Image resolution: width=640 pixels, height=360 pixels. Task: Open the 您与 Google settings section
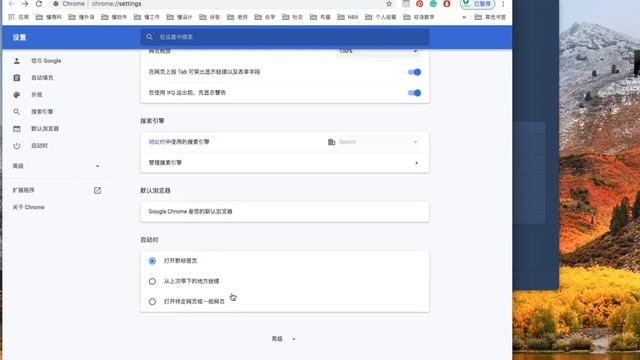(x=46, y=61)
